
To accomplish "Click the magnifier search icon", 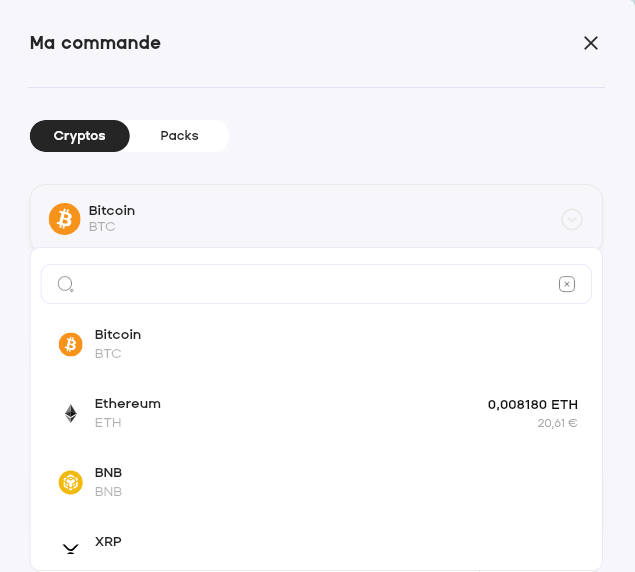I will tap(66, 284).
